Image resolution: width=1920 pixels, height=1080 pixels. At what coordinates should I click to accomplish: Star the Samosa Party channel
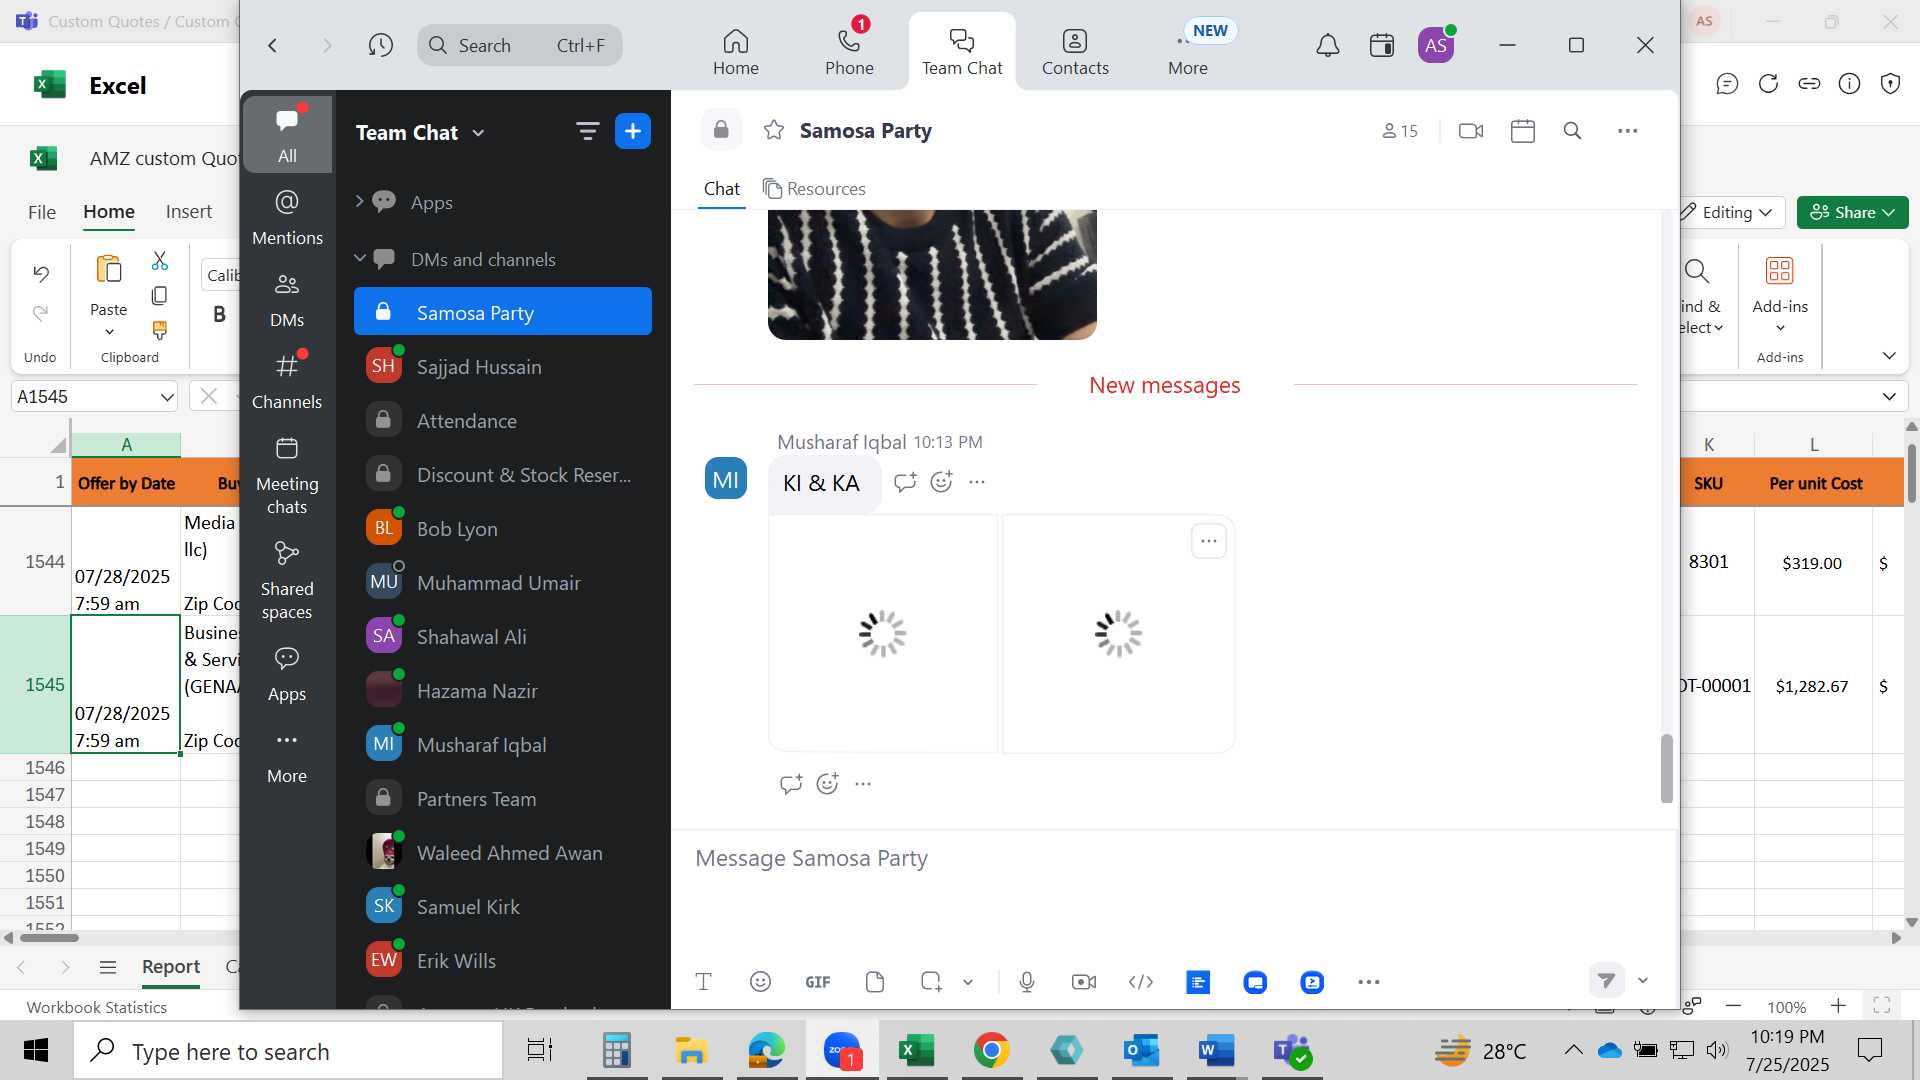click(x=773, y=130)
